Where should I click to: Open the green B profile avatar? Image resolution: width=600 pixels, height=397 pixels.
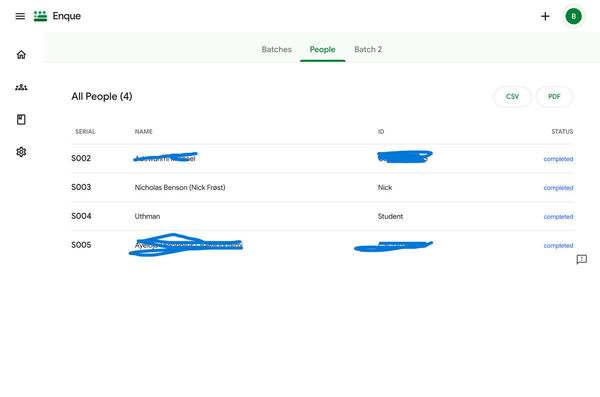click(x=573, y=16)
